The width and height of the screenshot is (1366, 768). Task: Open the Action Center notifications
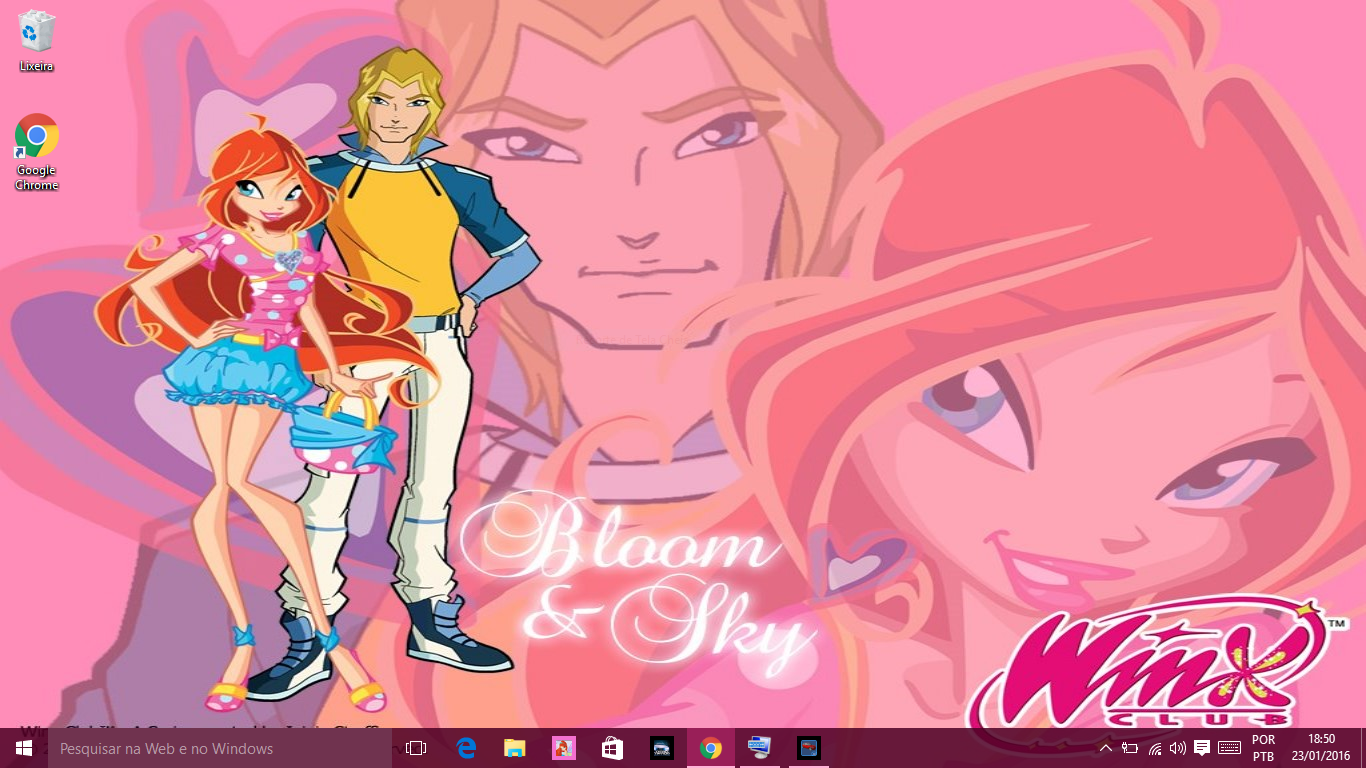pos(1203,748)
